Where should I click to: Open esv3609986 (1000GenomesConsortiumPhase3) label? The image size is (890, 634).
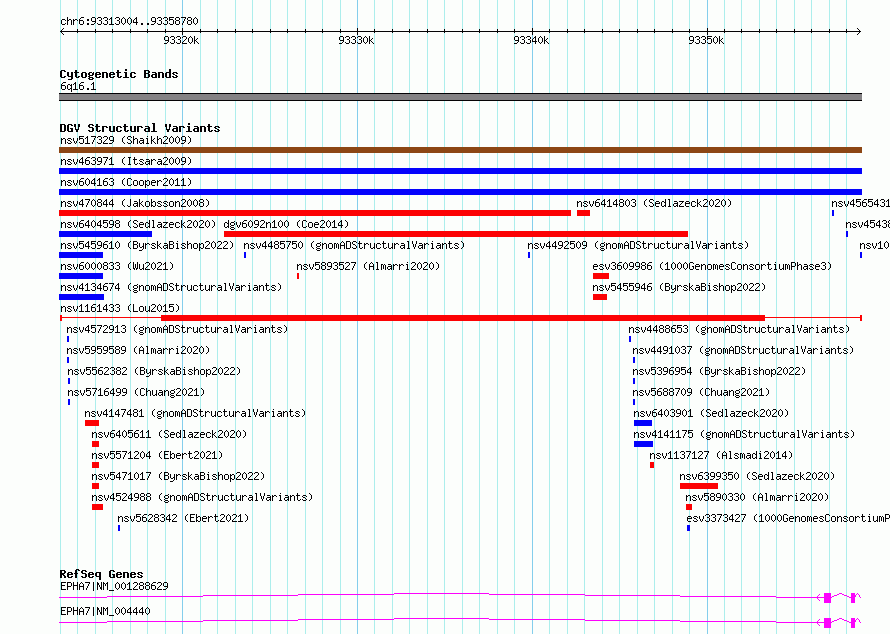pyautogui.click(x=712, y=266)
